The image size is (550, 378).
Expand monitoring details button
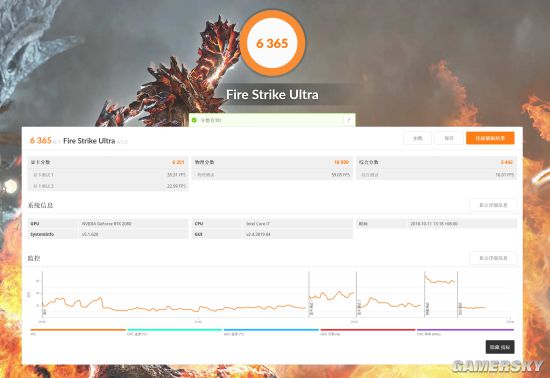point(493,258)
